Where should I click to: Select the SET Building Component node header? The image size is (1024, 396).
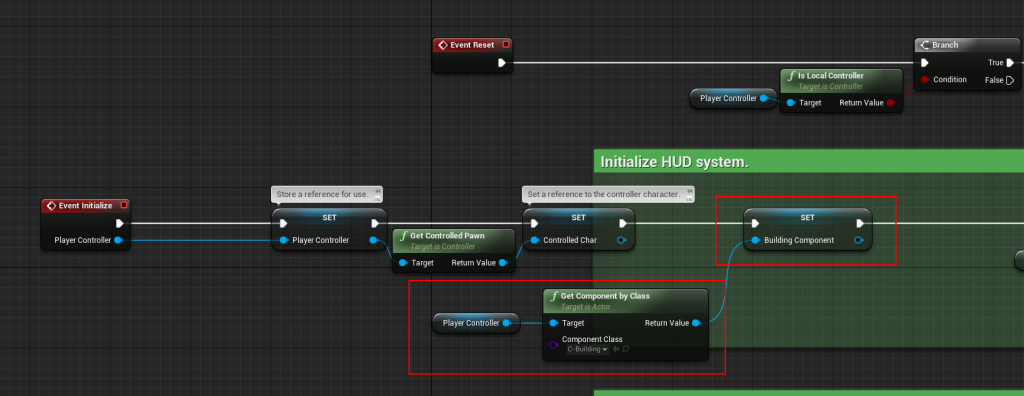click(808, 218)
